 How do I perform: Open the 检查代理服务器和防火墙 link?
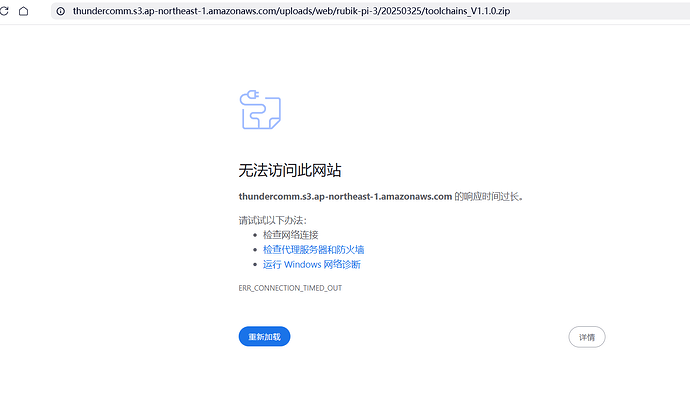[313, 249]
